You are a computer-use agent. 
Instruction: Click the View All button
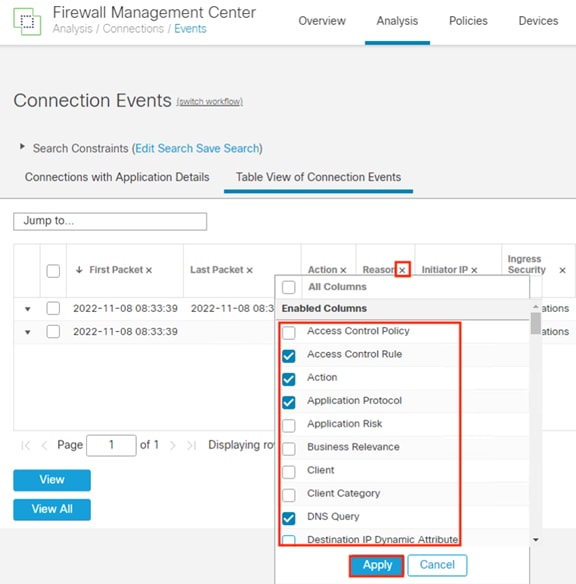pyautogui.click(x=52, y=510)
